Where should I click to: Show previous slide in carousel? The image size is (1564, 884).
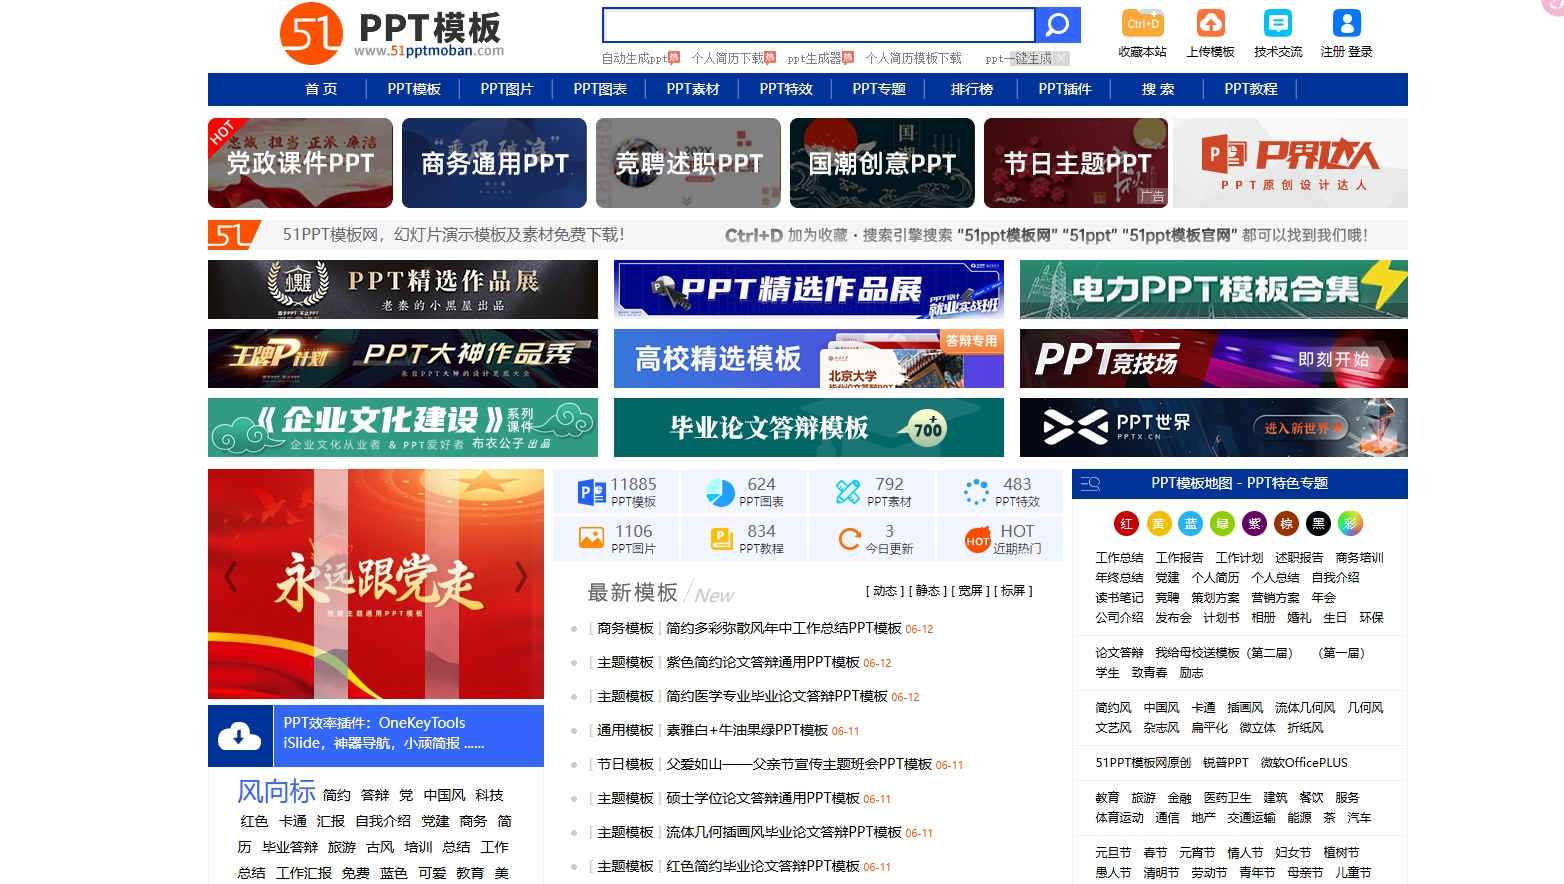point(231,576)
